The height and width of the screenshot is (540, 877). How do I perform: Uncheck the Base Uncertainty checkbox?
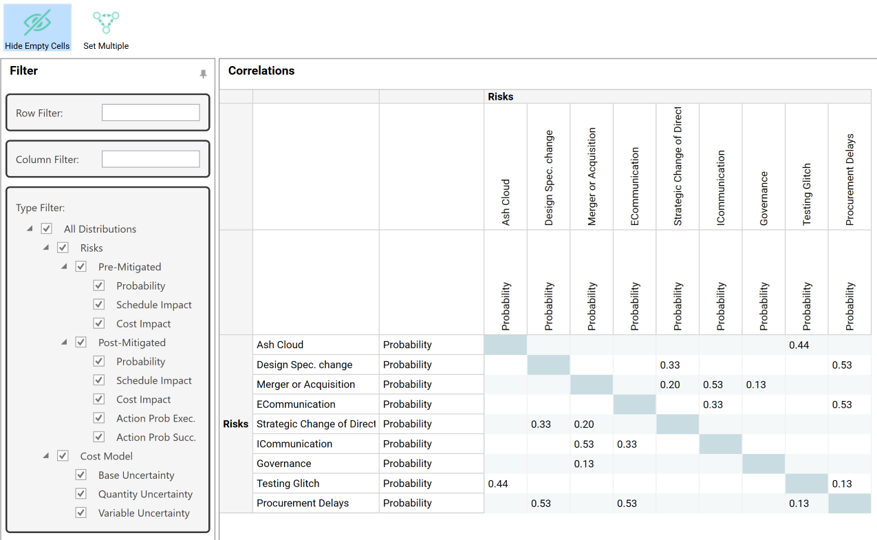(x=81, y=475)
